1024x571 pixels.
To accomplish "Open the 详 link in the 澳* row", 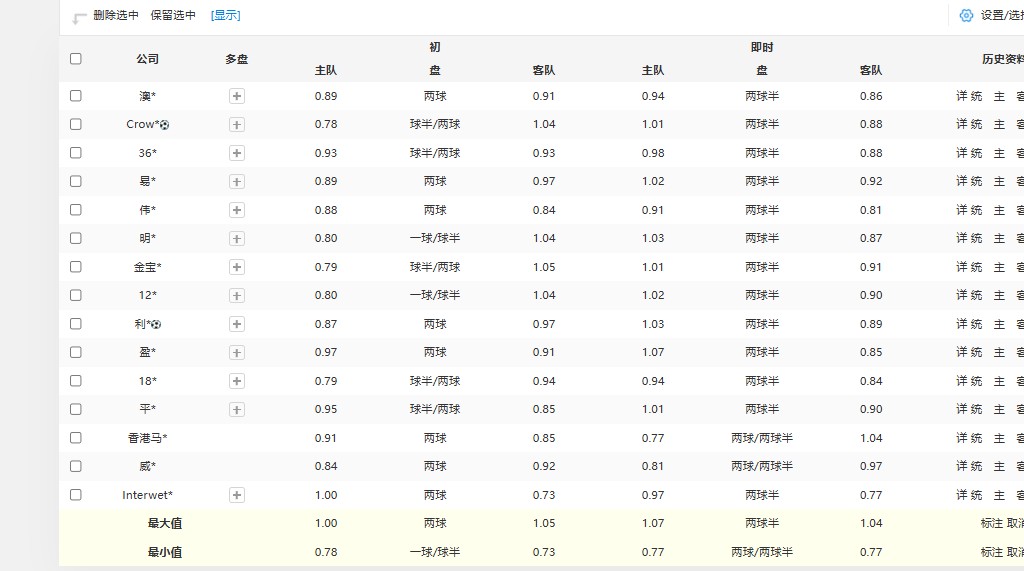I will (x=962, y=96).
